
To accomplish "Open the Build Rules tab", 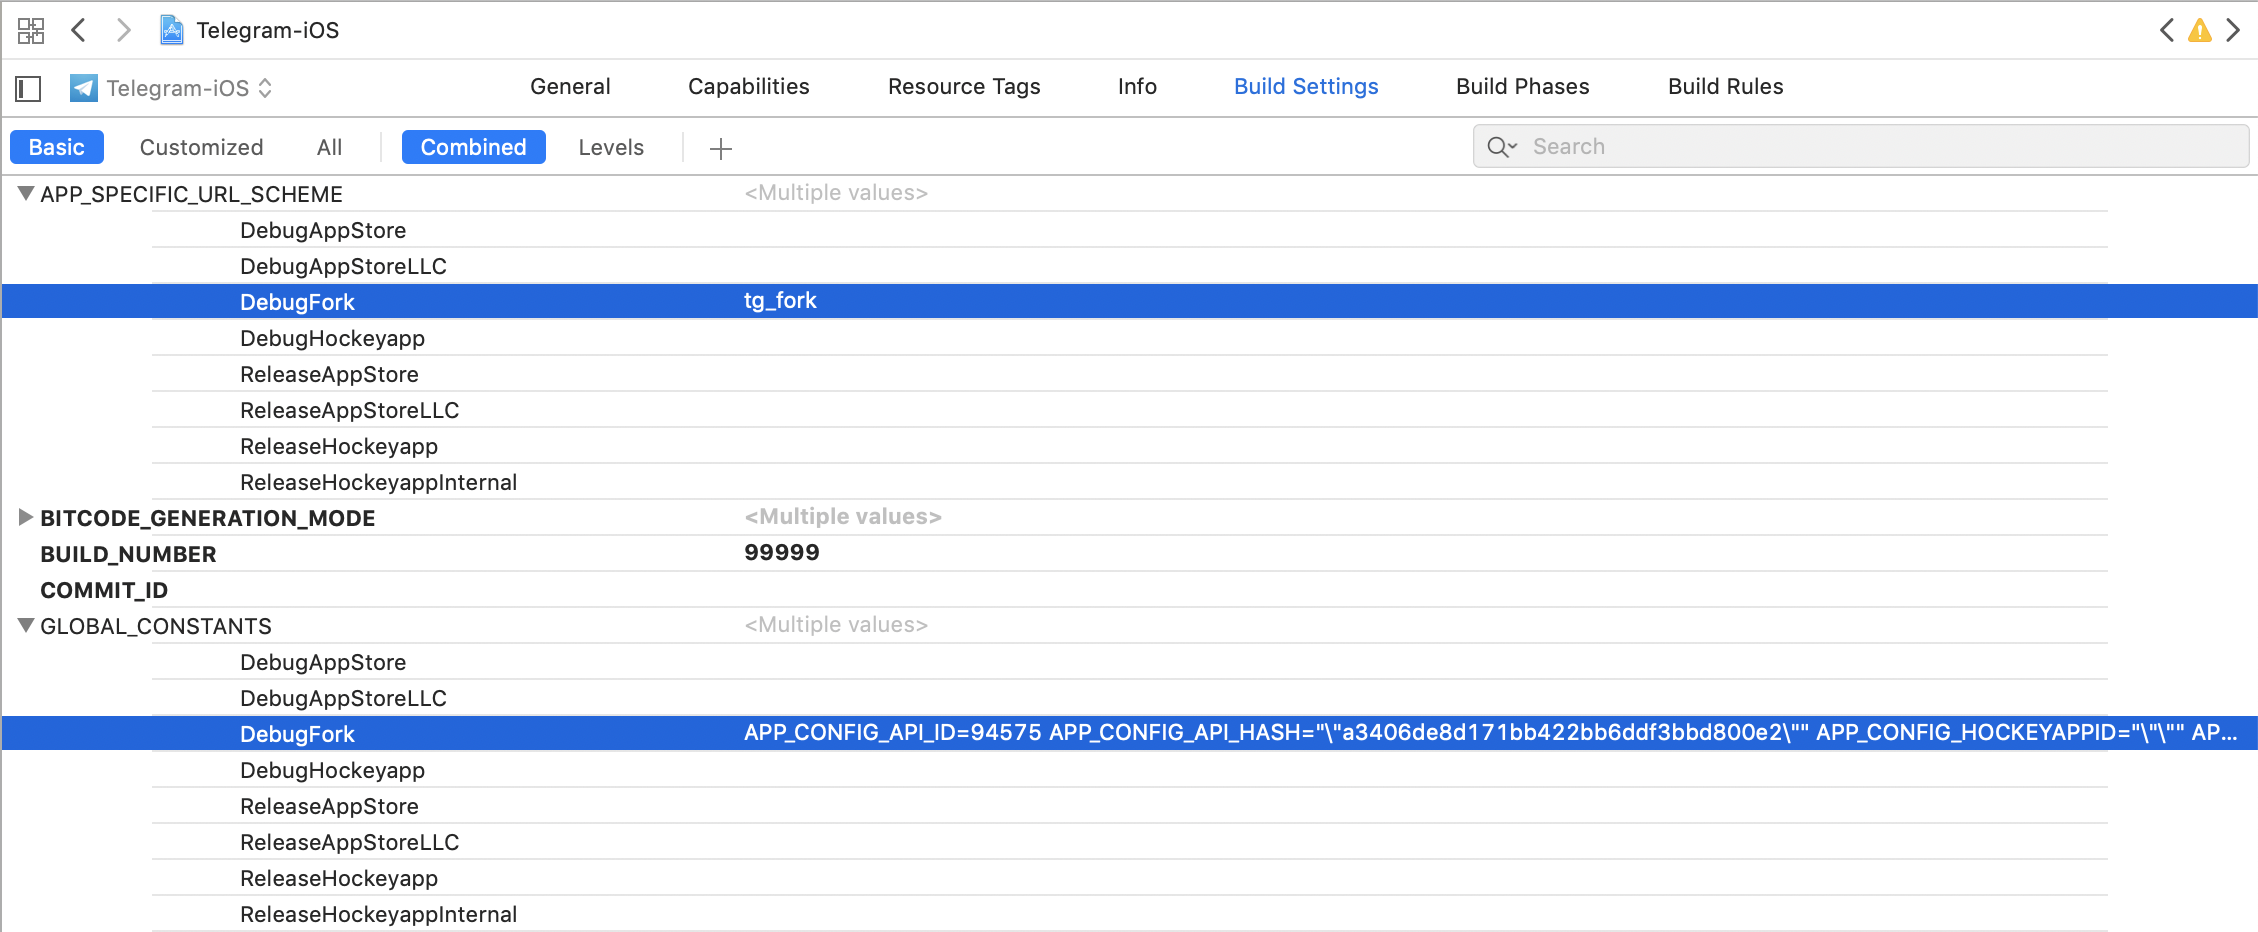I will pos(1725,87).
